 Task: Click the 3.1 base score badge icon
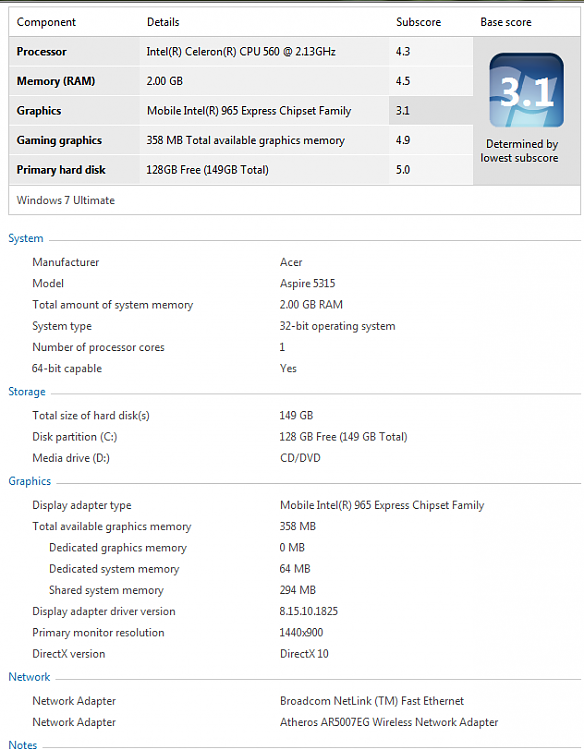coord(526,90)
